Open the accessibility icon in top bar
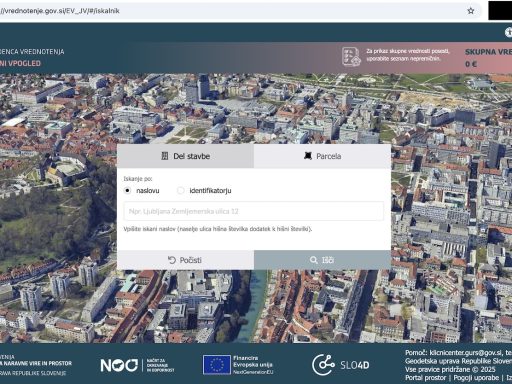 pyautogui.click(x=508, y=32)
